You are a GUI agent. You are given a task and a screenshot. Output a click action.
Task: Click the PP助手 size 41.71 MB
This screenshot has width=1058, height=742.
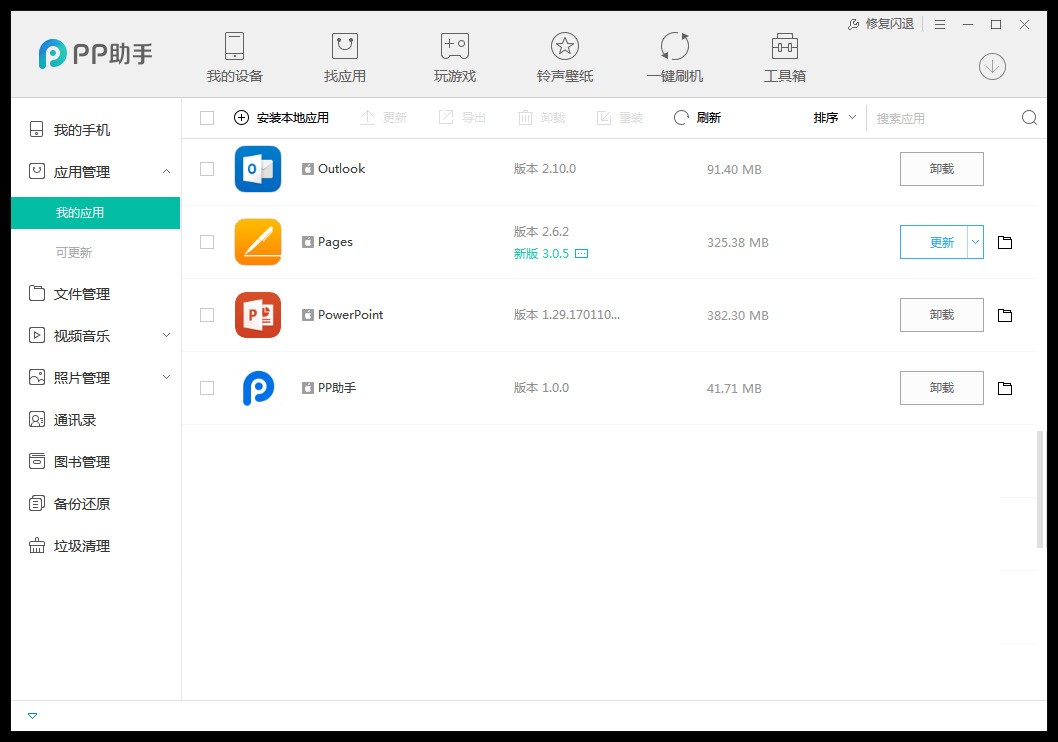[x=734, y=389]
